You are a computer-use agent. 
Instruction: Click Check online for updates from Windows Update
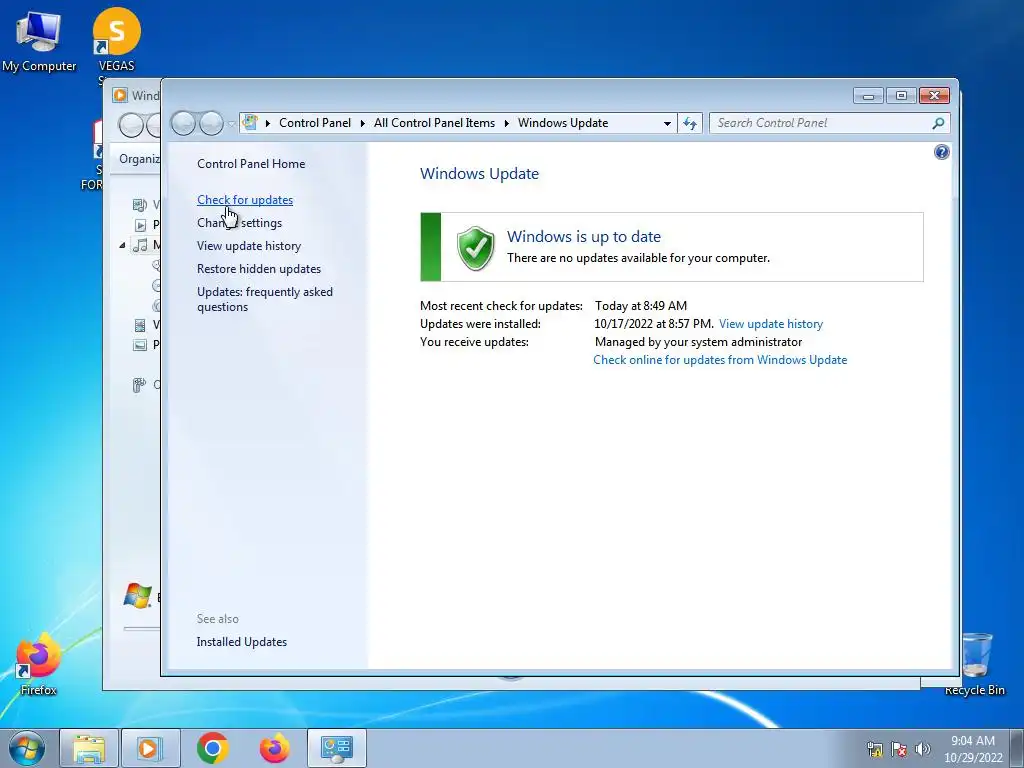720,360
